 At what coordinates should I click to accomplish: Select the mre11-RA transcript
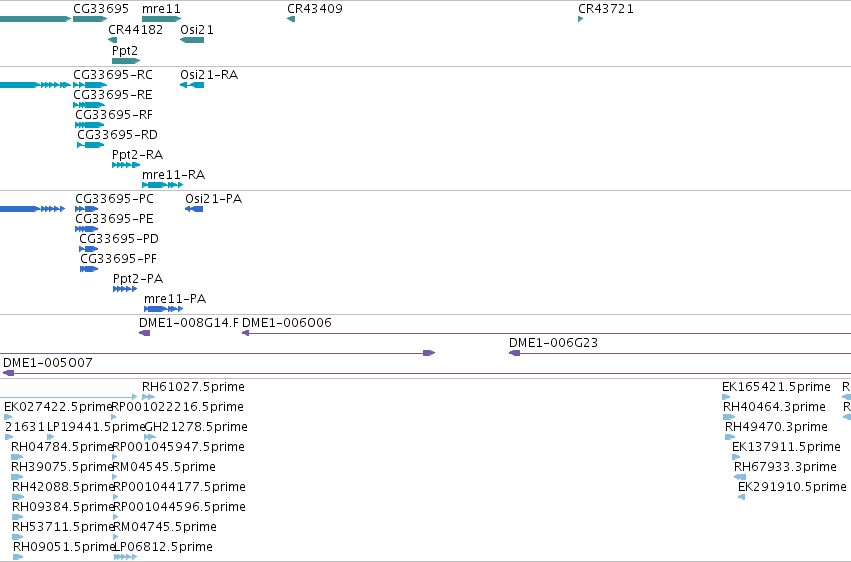(x=162, y=186)
